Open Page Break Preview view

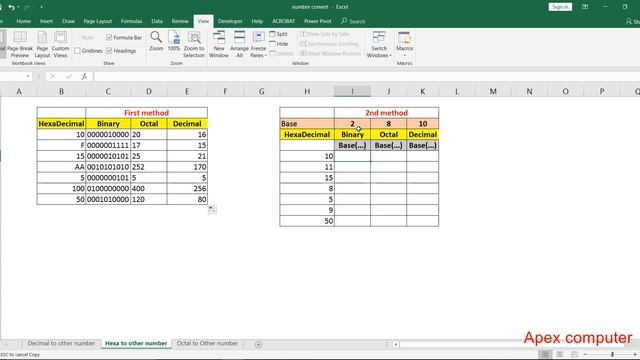coord(20,44)
